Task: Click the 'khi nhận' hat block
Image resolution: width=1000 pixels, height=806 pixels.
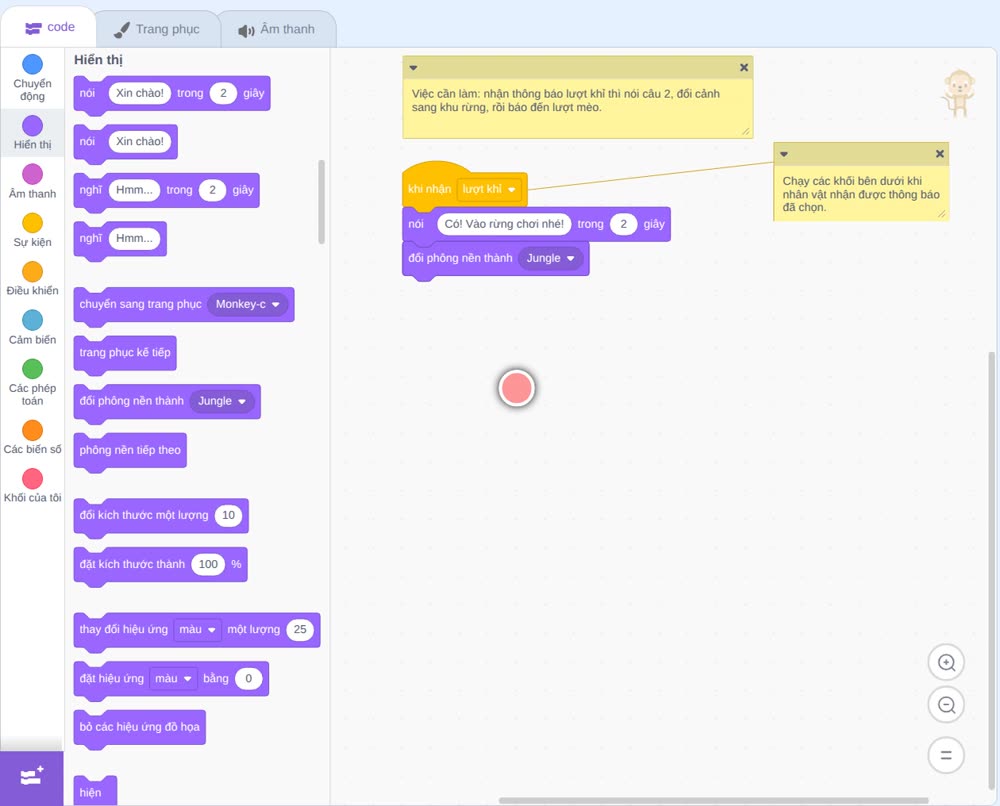Action: click(429, 189)
